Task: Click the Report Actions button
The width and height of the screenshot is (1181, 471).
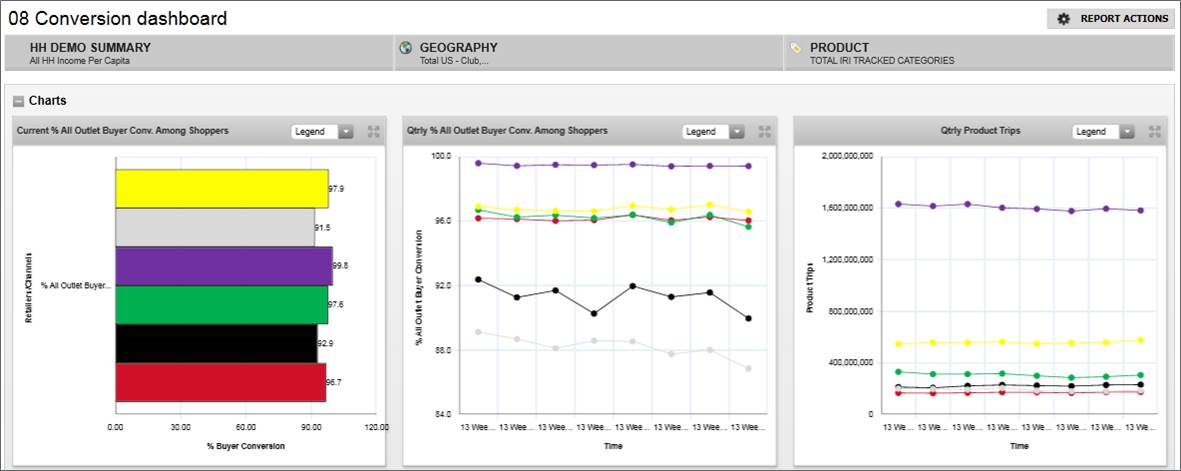Action: (x=1110, y=19)
